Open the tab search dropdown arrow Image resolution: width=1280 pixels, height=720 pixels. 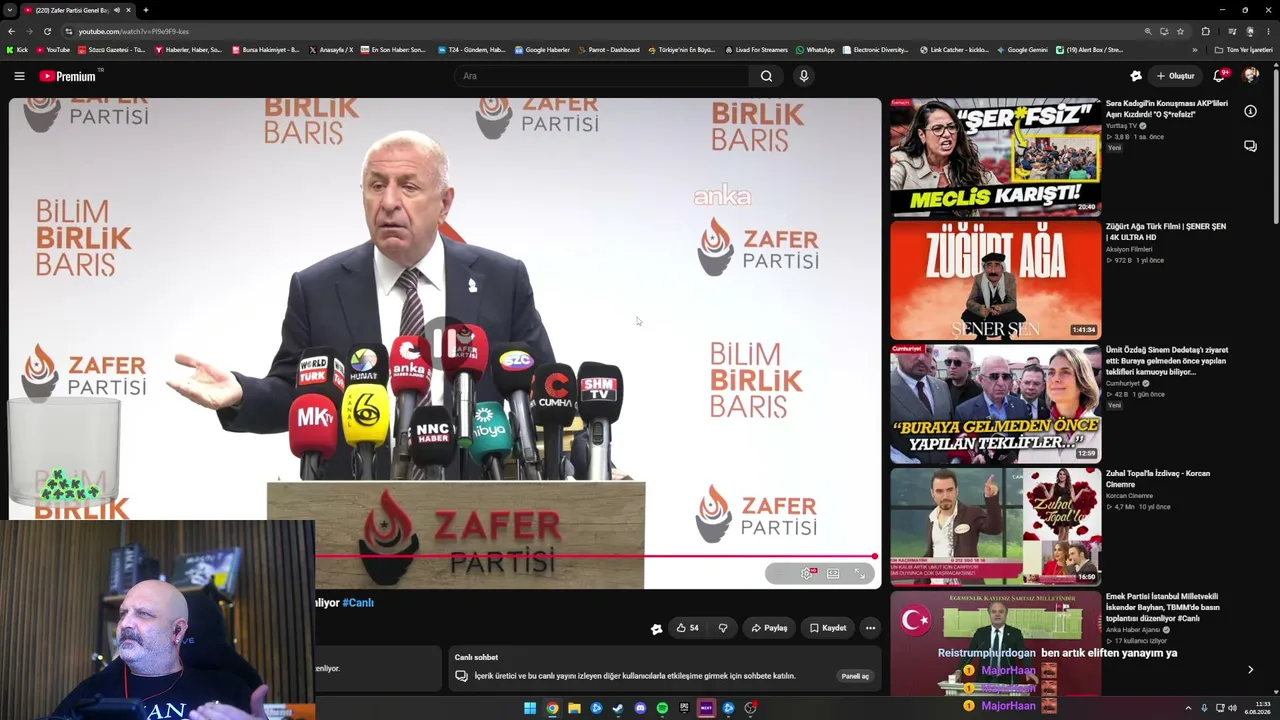[x=9, y=10]
